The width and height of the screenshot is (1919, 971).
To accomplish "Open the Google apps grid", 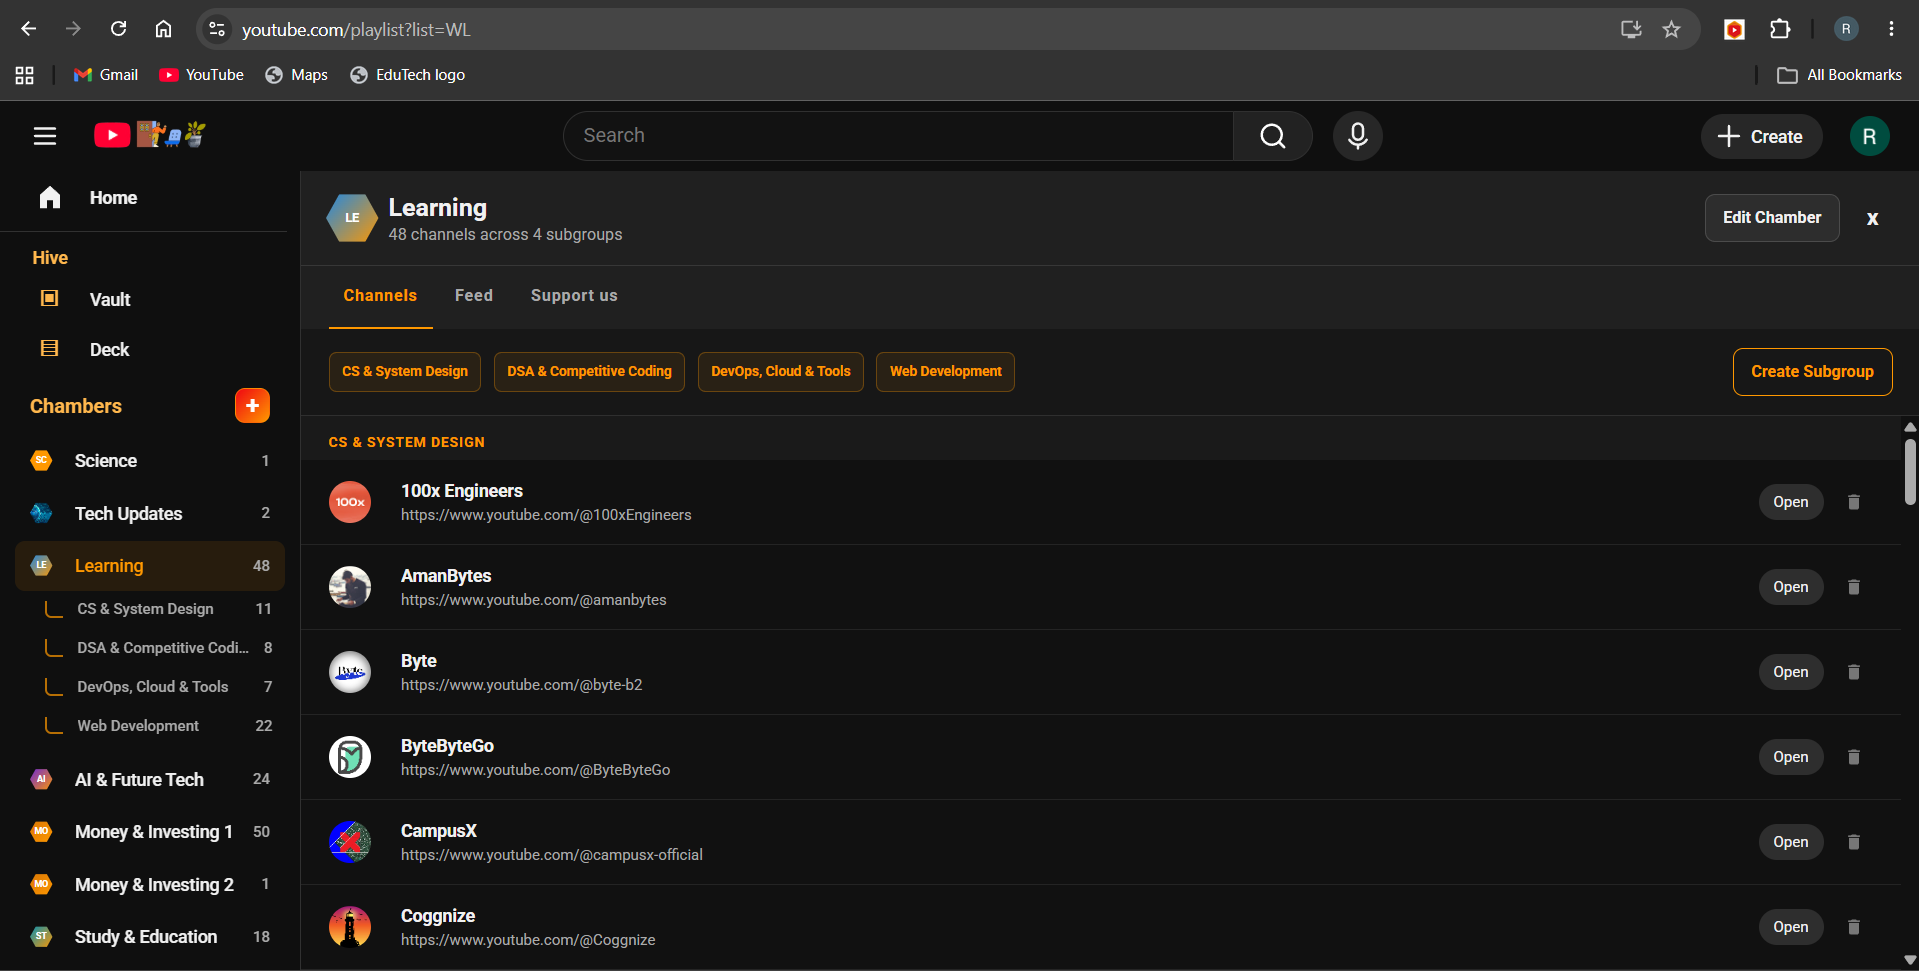I will click(x=25, y=75).
